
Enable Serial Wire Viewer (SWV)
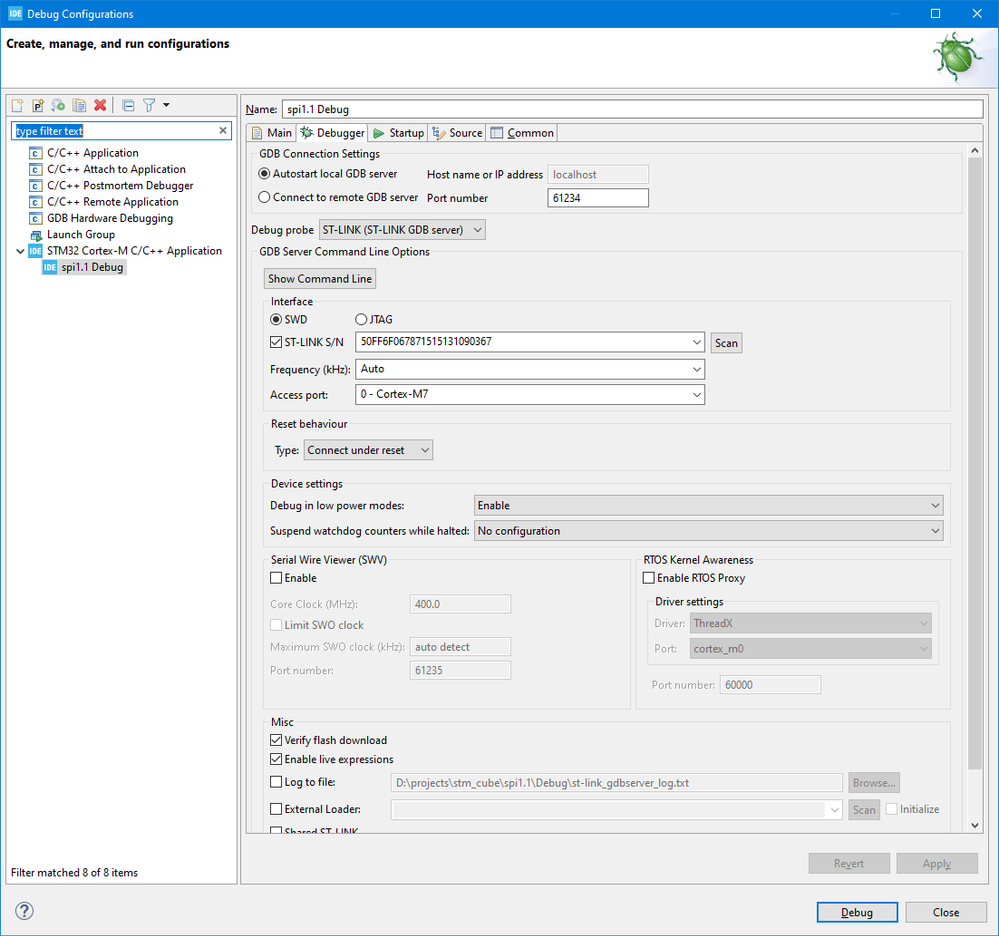(276, 578)
